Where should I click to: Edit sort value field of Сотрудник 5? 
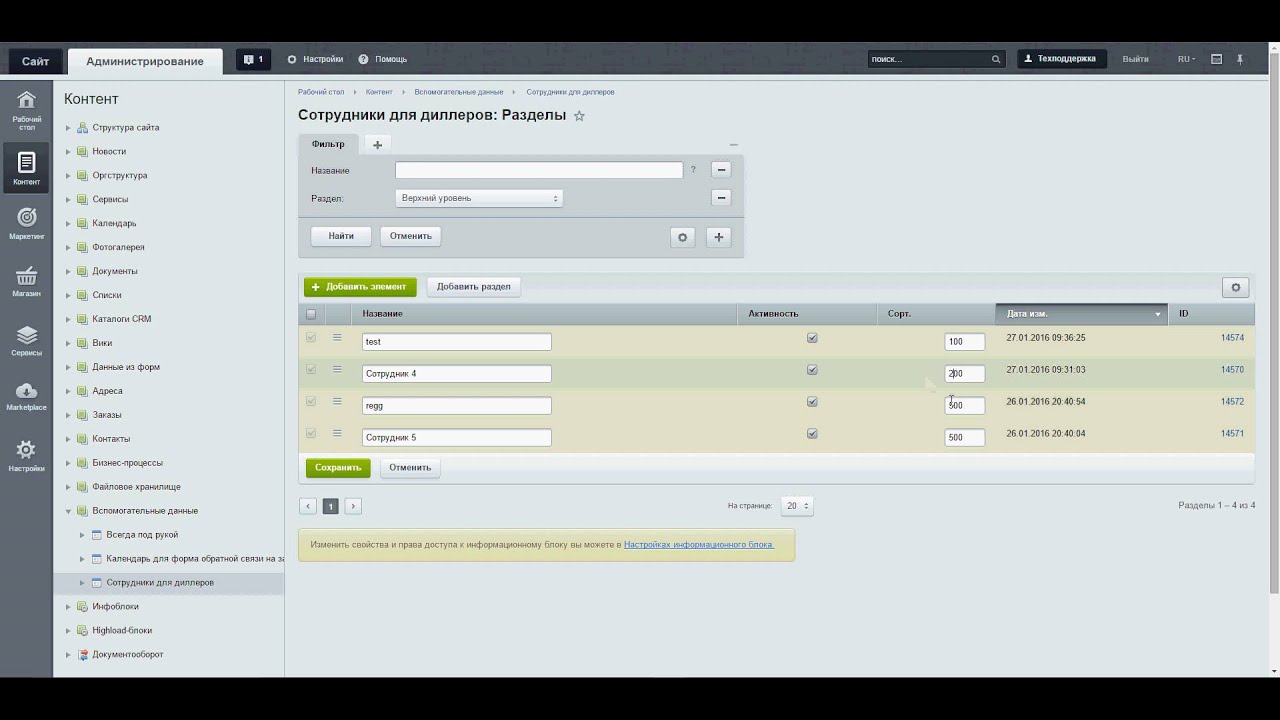964,438
